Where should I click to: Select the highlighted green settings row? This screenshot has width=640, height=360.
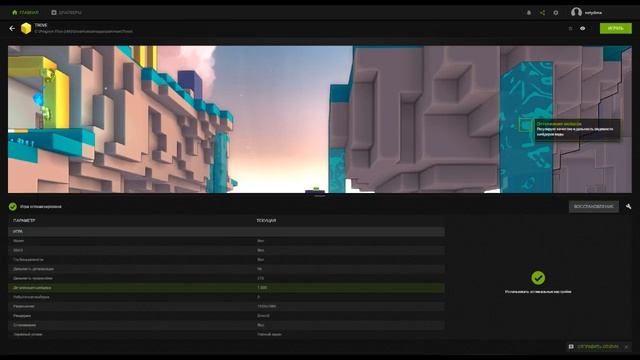coord(227,288)
